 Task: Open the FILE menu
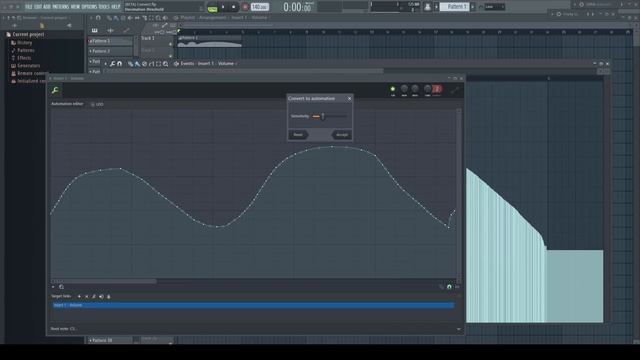click(x=29, y=7)
